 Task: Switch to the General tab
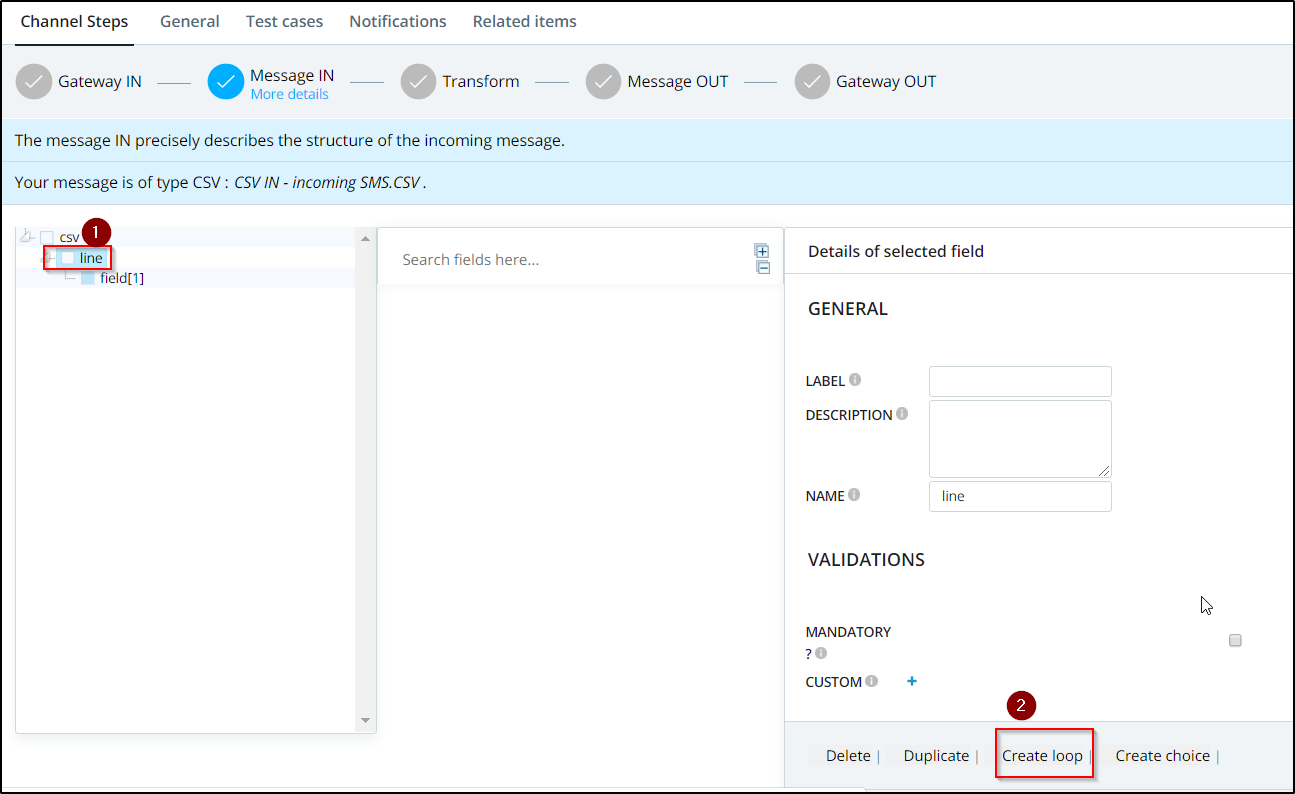[190, 21]
